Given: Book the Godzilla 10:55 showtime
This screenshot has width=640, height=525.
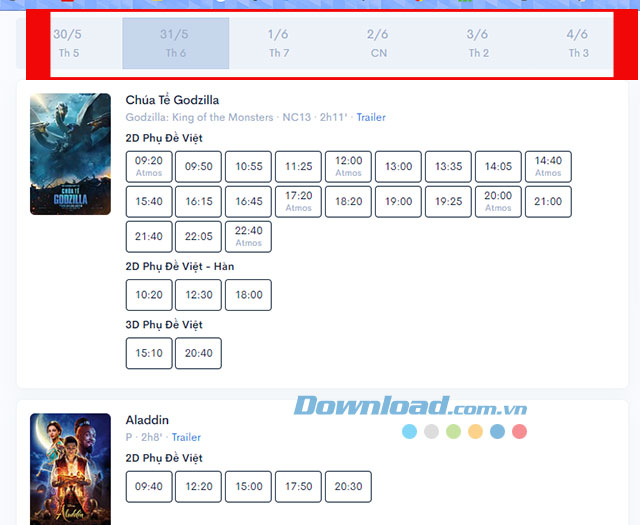Looking at the screenshot, I should point(248,167).
